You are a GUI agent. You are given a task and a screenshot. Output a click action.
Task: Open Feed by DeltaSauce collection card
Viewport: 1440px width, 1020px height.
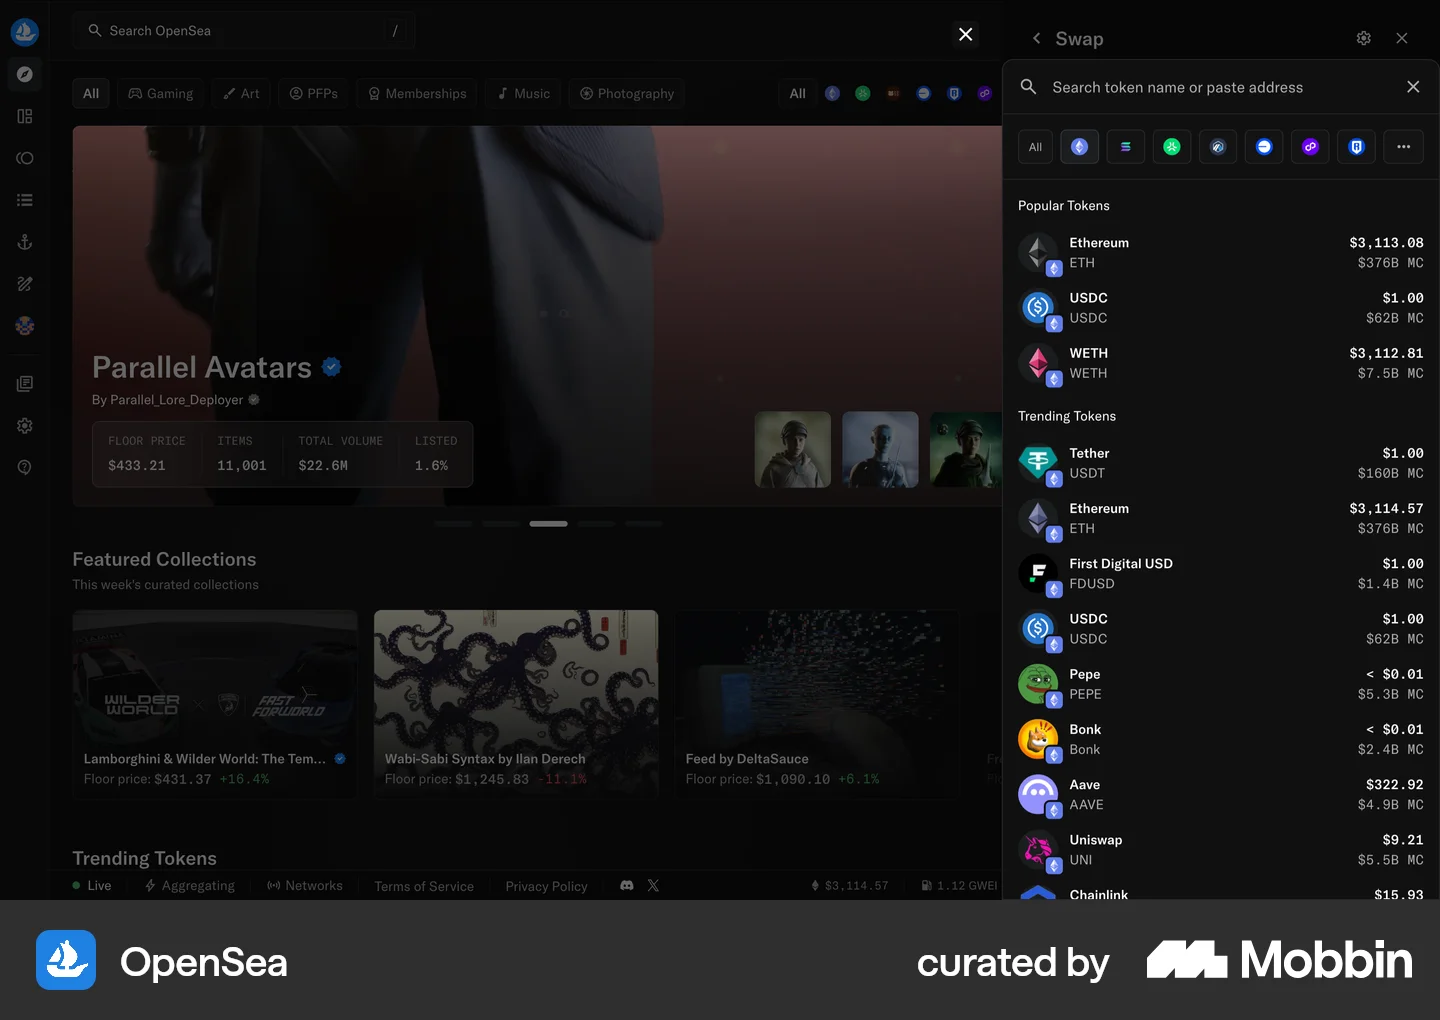817,704
